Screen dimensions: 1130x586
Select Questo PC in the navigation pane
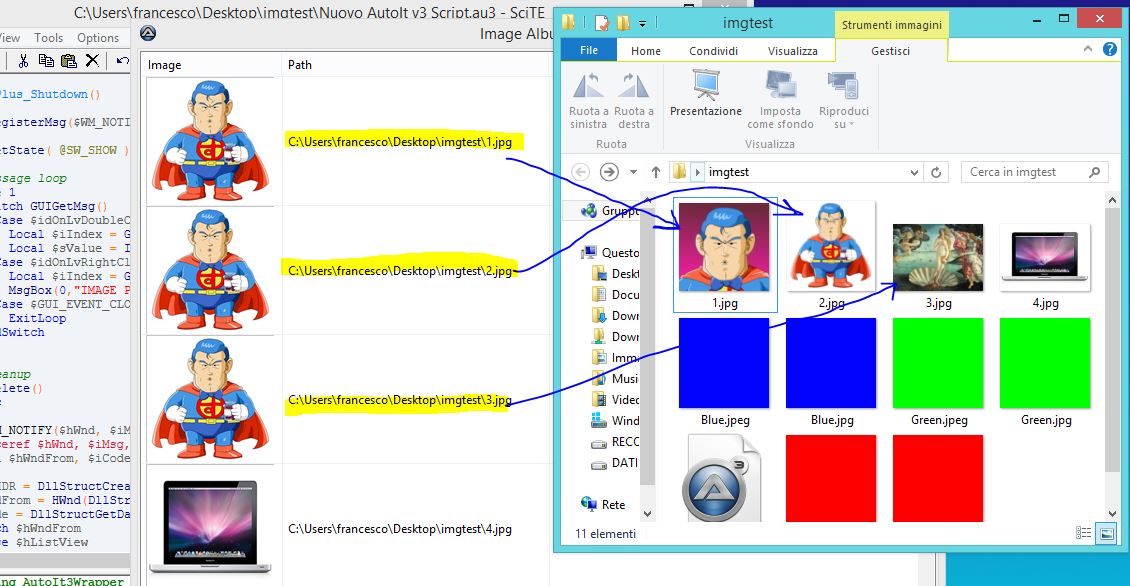click(611, 252)
